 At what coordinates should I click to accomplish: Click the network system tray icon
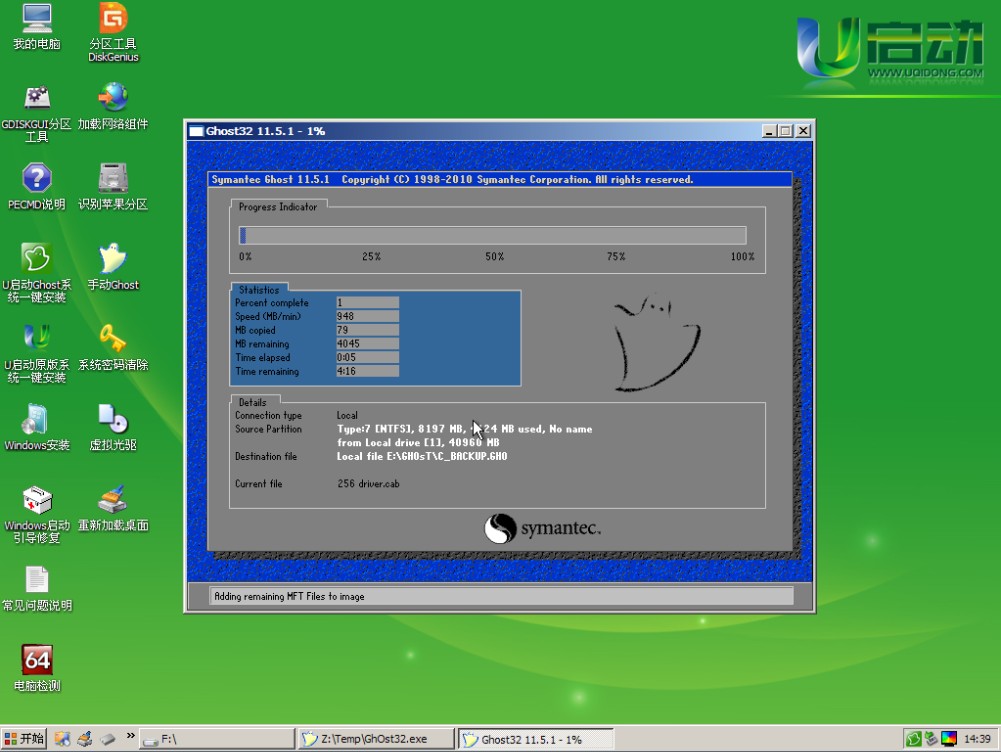click(x=931, y=739)
